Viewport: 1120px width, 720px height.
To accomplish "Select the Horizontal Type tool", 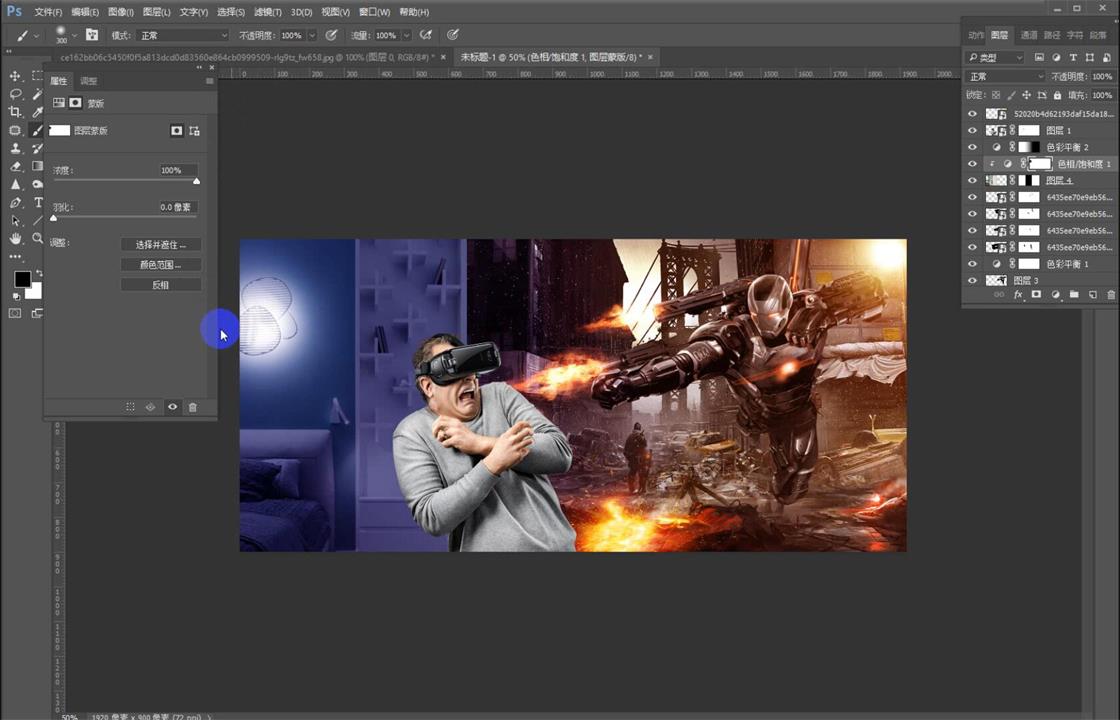I will [x=37, y=203].
